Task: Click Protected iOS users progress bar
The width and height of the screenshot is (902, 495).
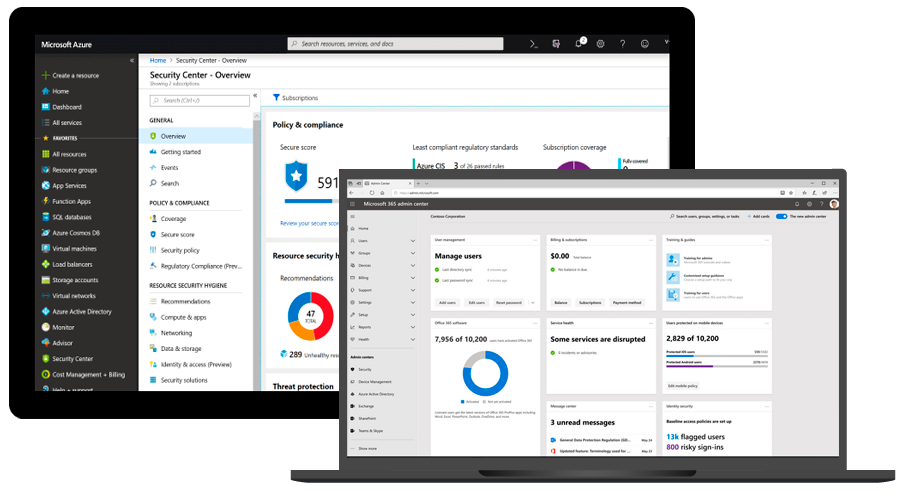Action: click(x=717, y=356)
